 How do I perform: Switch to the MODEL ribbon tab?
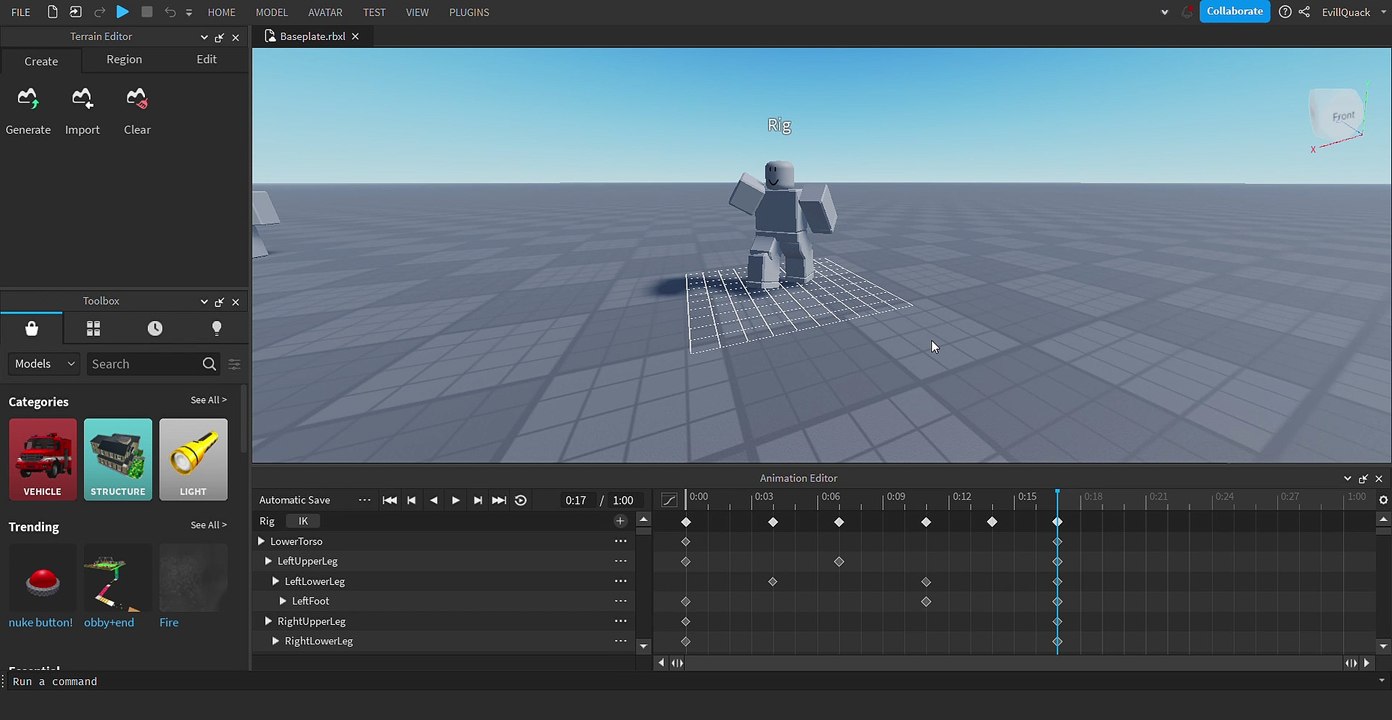(x=272, y=12)
